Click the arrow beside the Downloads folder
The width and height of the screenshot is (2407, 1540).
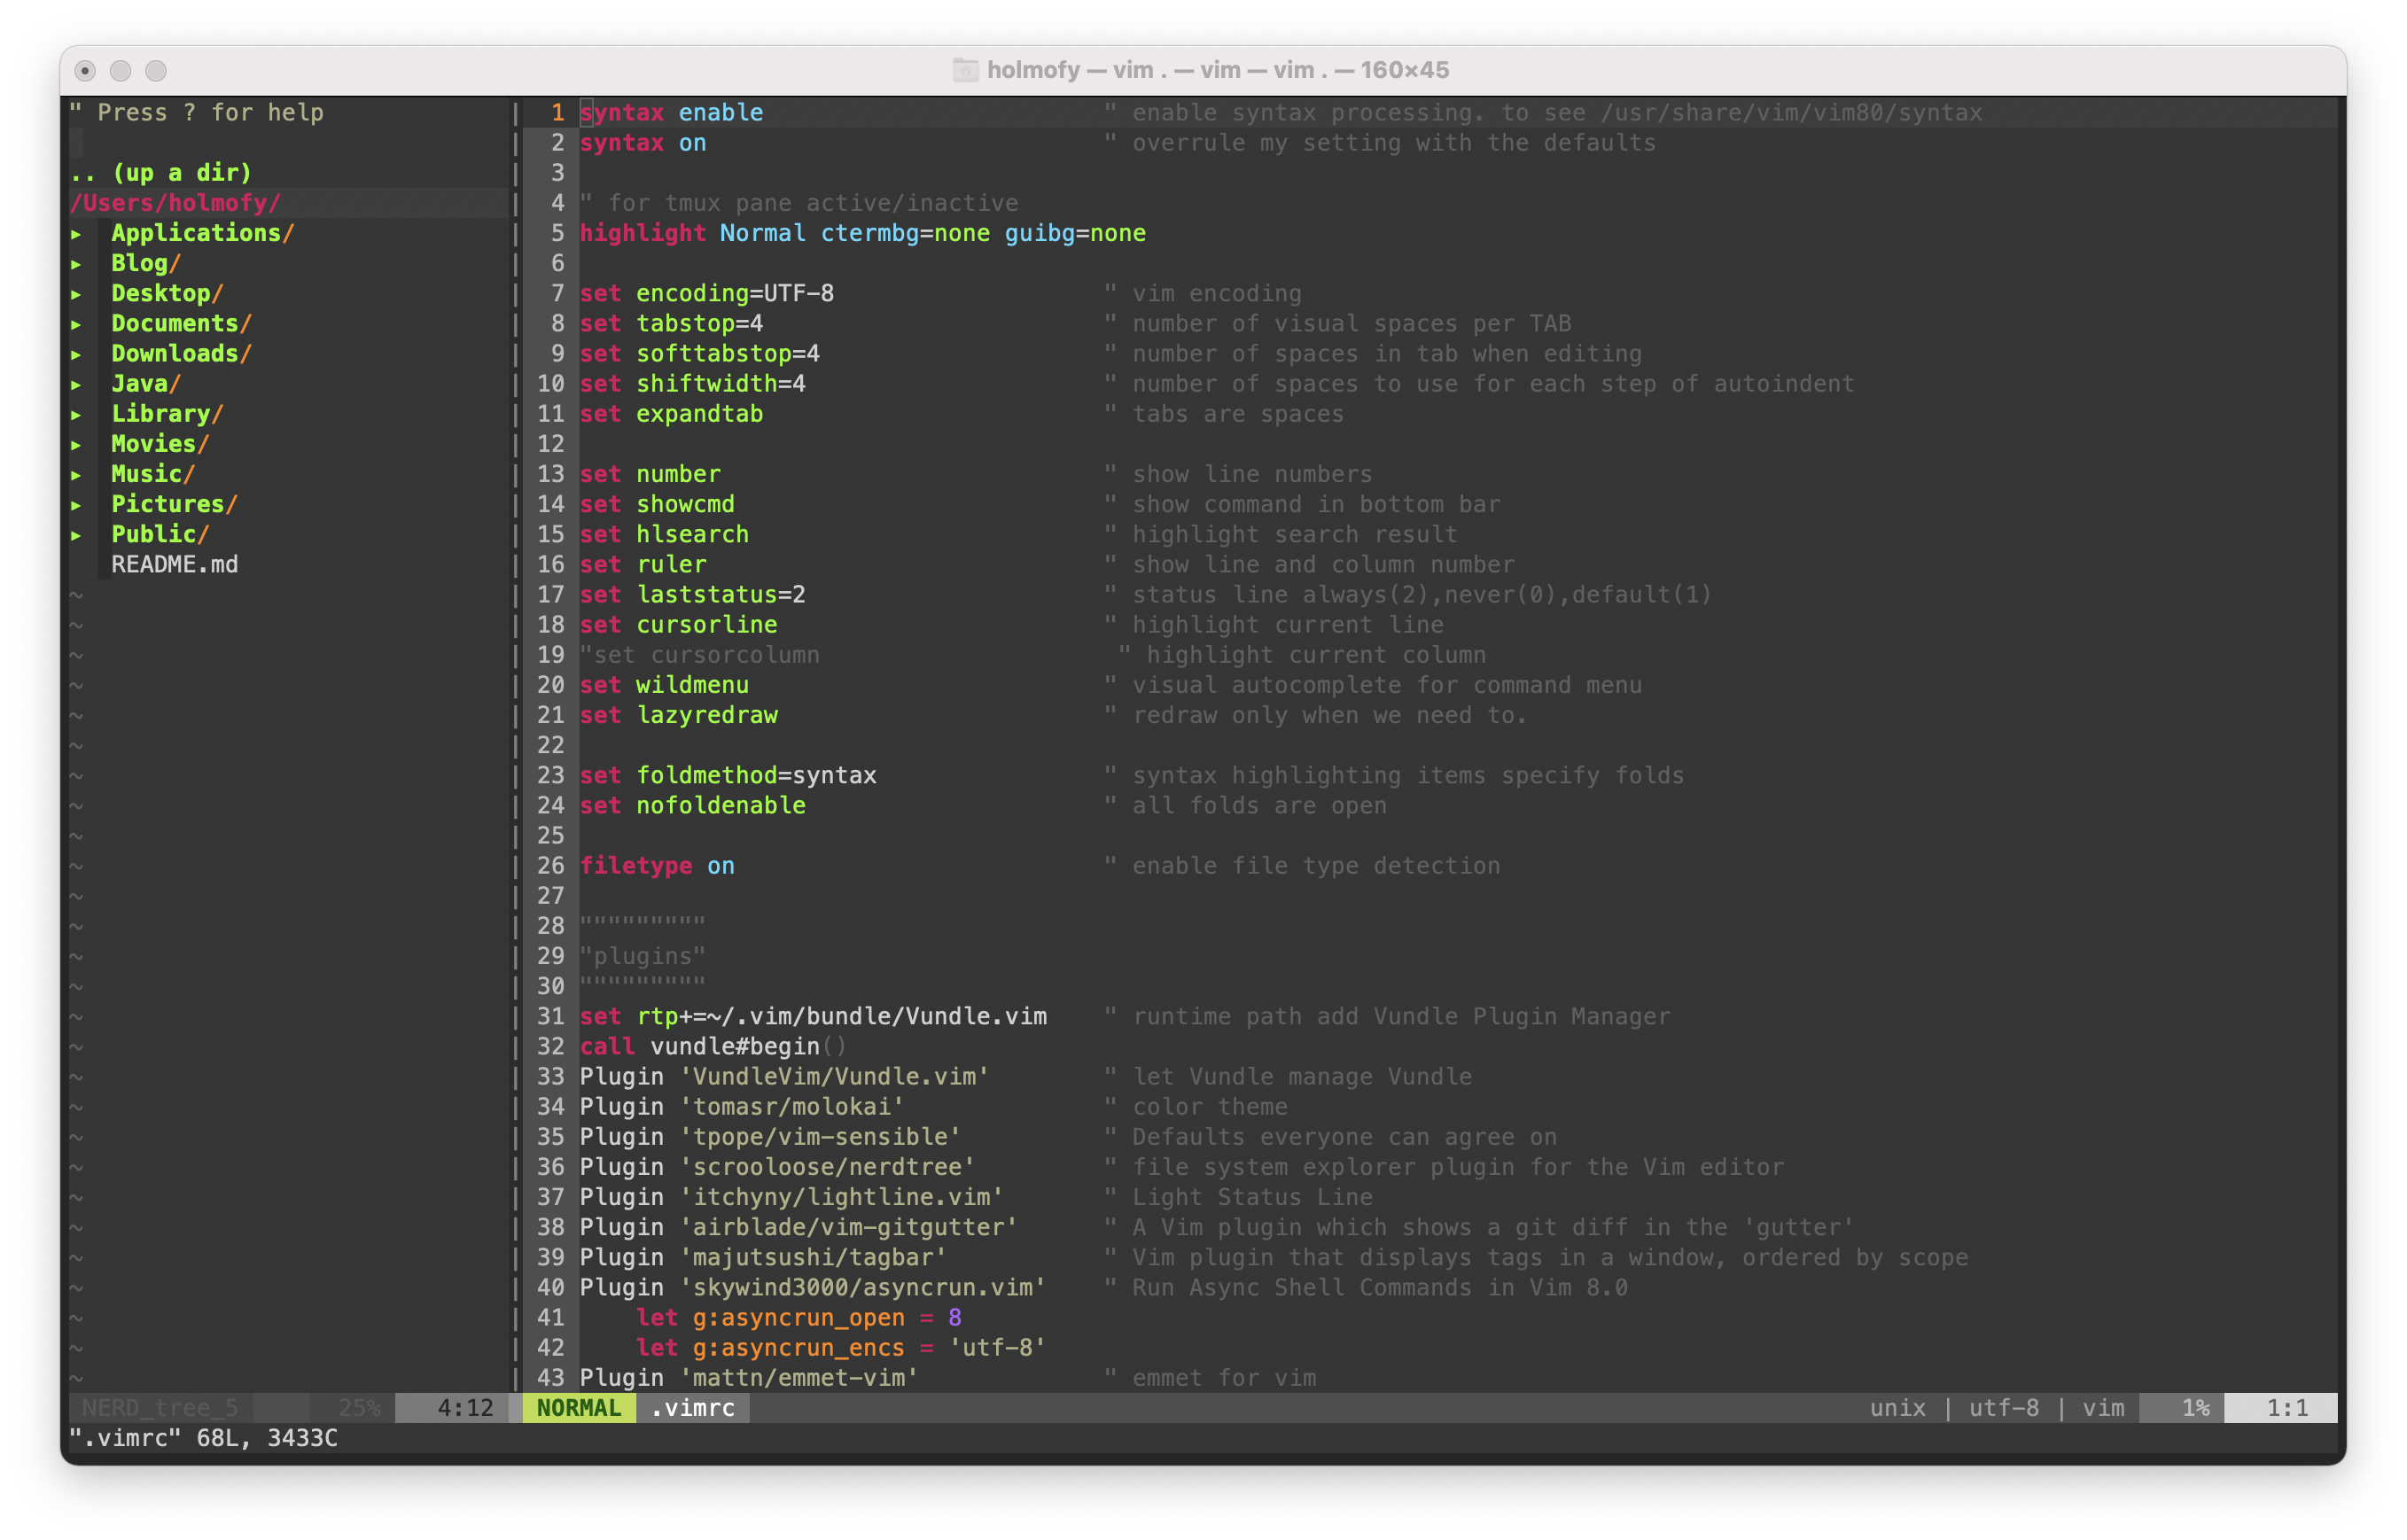[76, 354]
